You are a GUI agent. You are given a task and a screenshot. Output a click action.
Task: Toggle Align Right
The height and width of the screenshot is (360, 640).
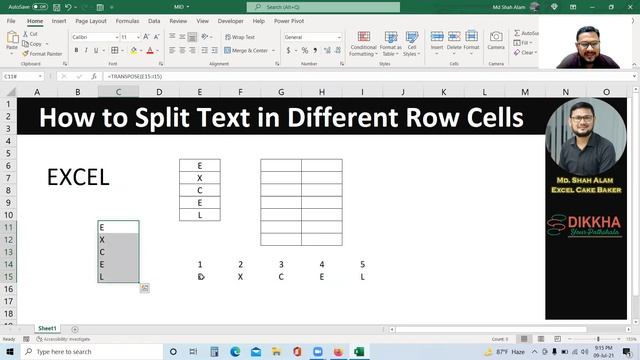(192, 50)
